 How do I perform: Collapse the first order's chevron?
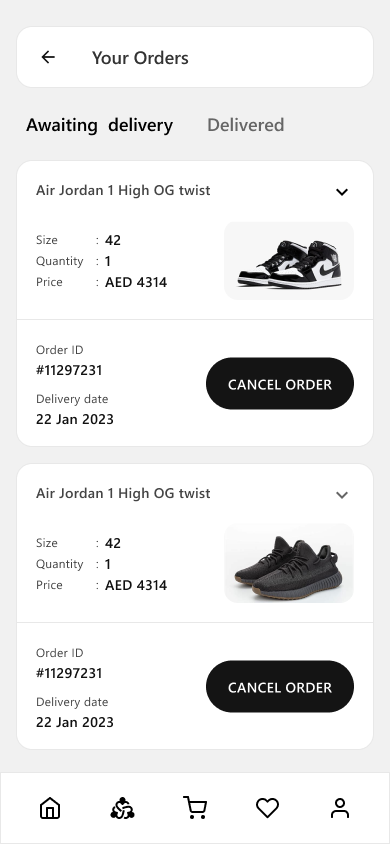342,192
